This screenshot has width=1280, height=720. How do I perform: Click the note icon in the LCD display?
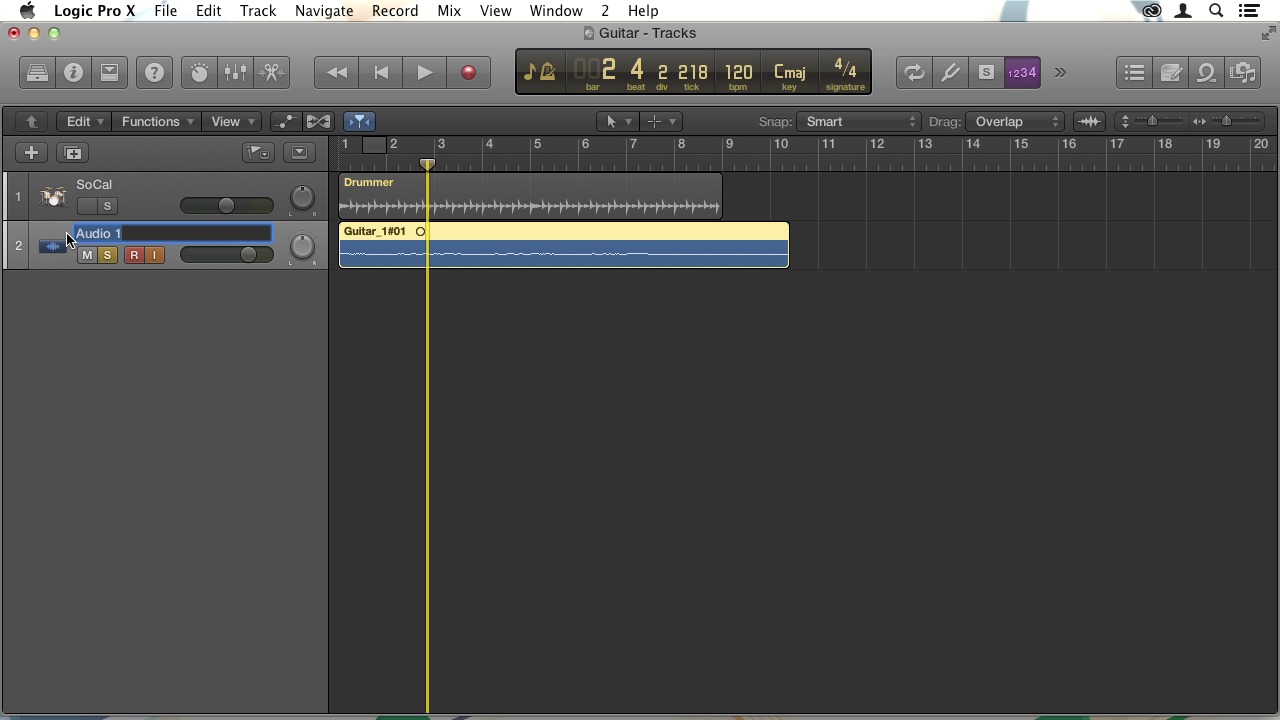coord(530,72)
